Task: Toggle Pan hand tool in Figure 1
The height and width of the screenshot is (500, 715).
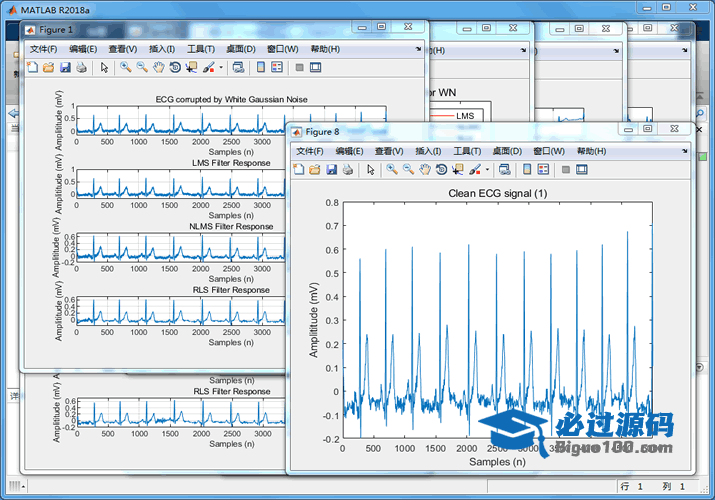Action: click(x=158, y=67)
